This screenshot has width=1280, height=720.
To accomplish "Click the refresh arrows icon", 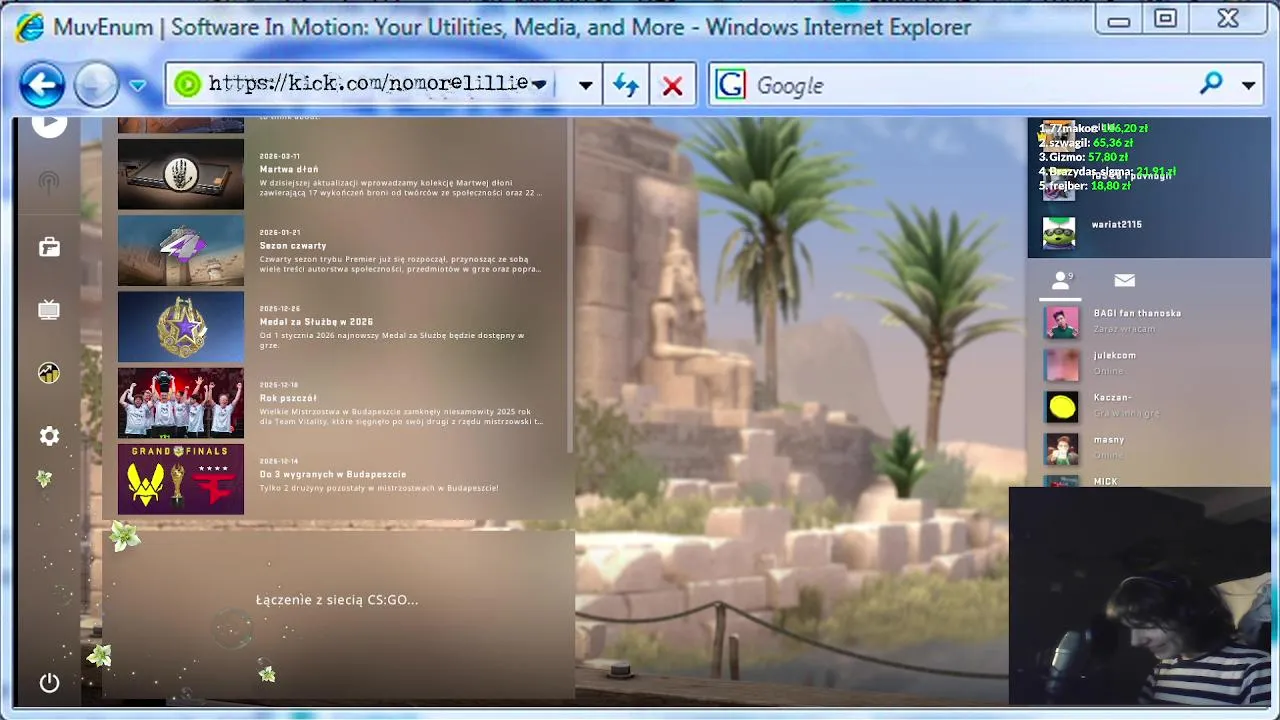I will pyautogui.click(x=626, y=86).
